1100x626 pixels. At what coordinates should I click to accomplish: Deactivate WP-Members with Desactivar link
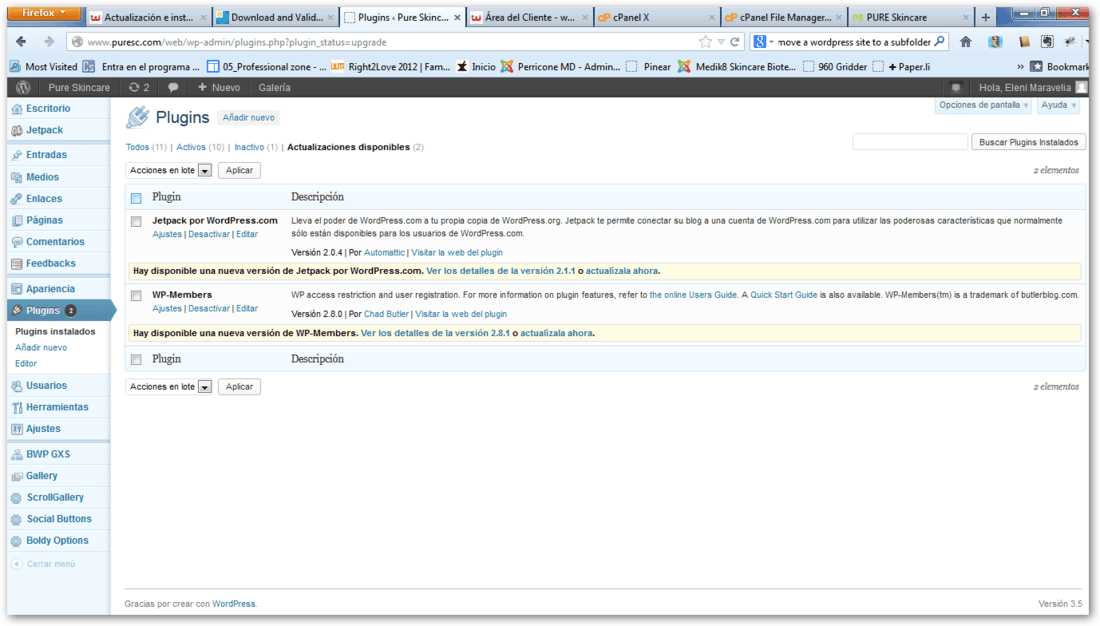click(x=209, y=309)
